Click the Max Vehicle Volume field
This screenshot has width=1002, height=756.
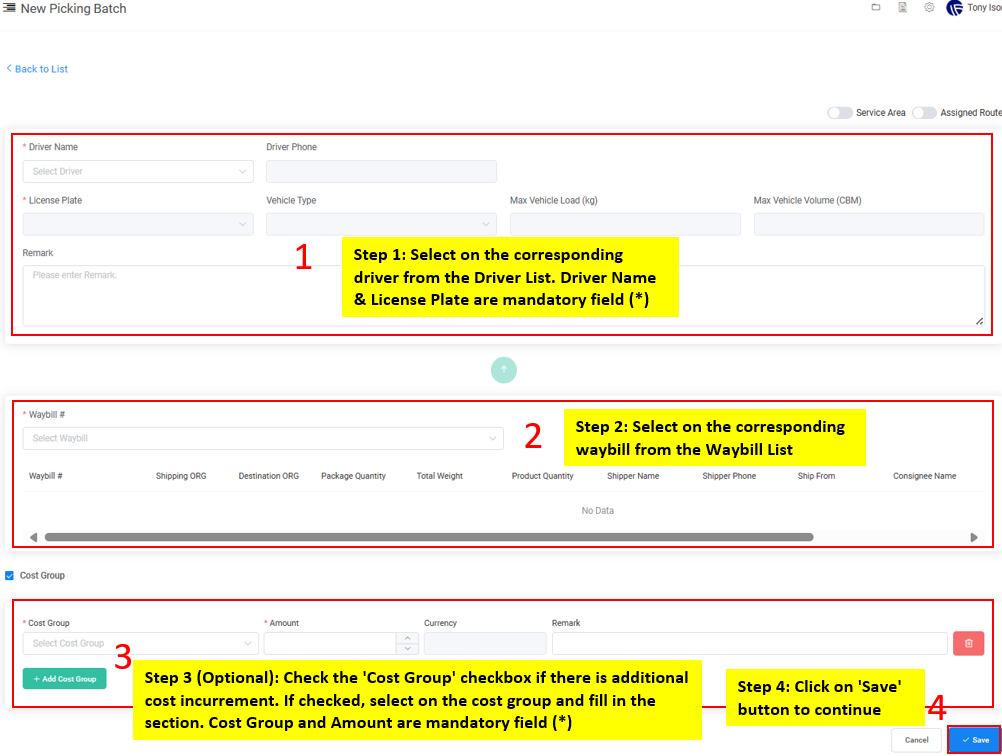point(868,224)
